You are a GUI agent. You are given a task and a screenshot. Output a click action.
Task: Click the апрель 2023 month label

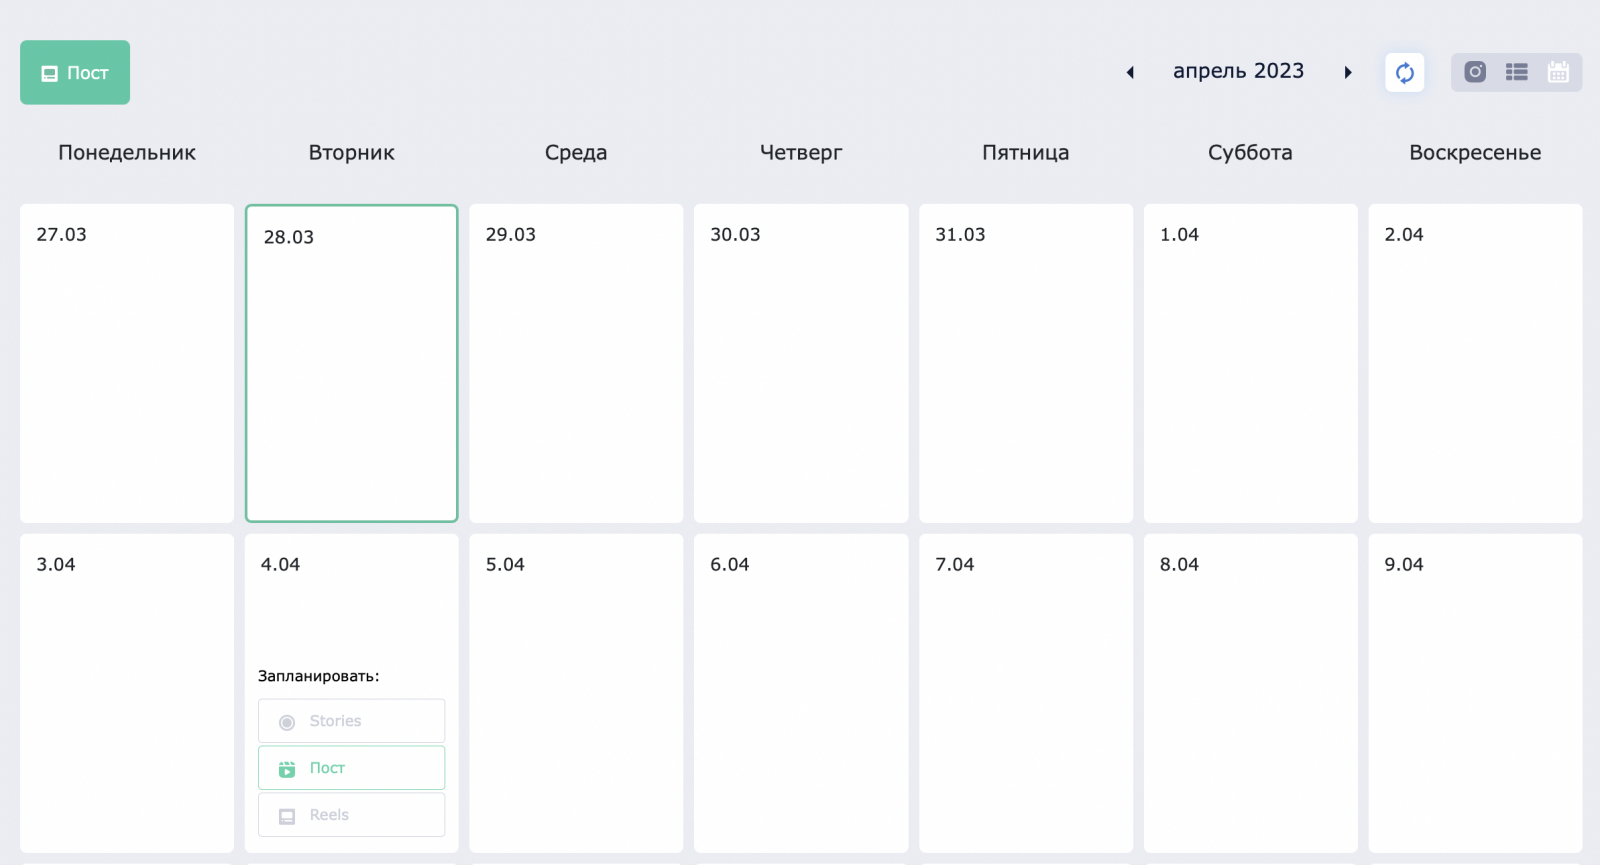click(x=1238, y=71)
